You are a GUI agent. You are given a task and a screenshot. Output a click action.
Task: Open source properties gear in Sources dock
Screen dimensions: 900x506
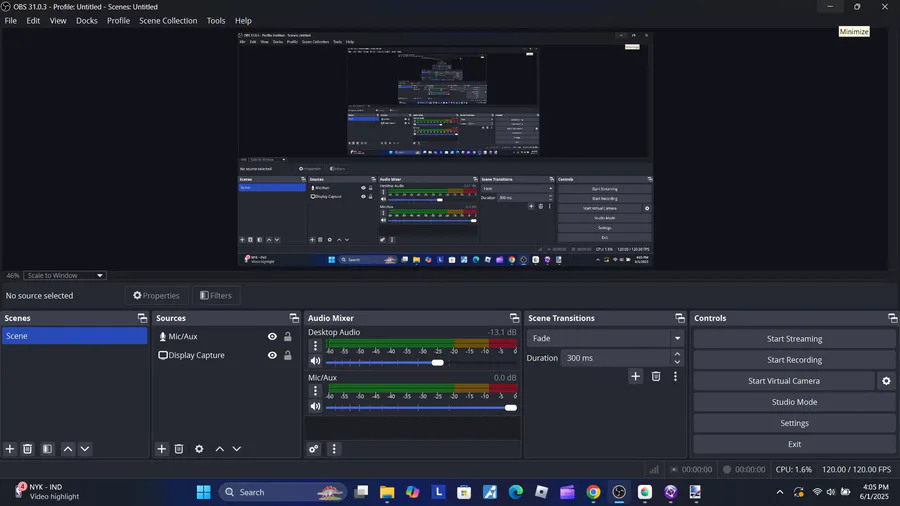[x=199, y=449]
